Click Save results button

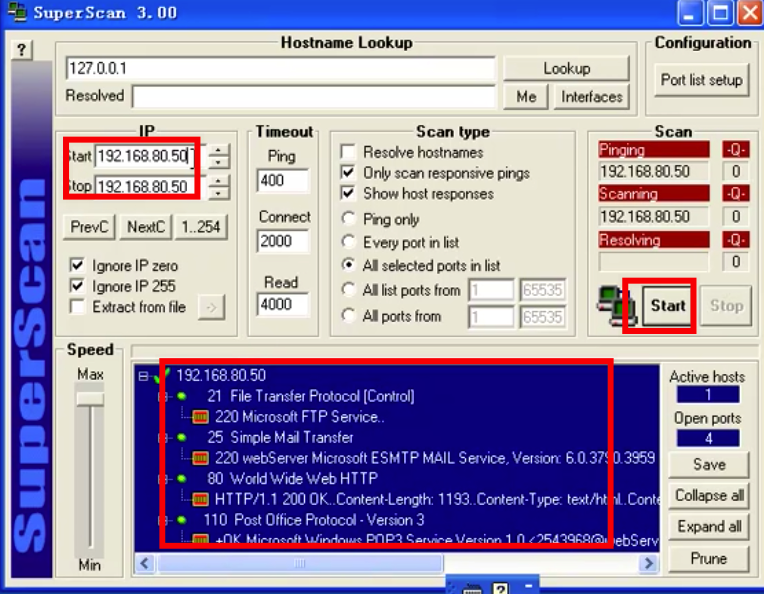coord(709,464)
